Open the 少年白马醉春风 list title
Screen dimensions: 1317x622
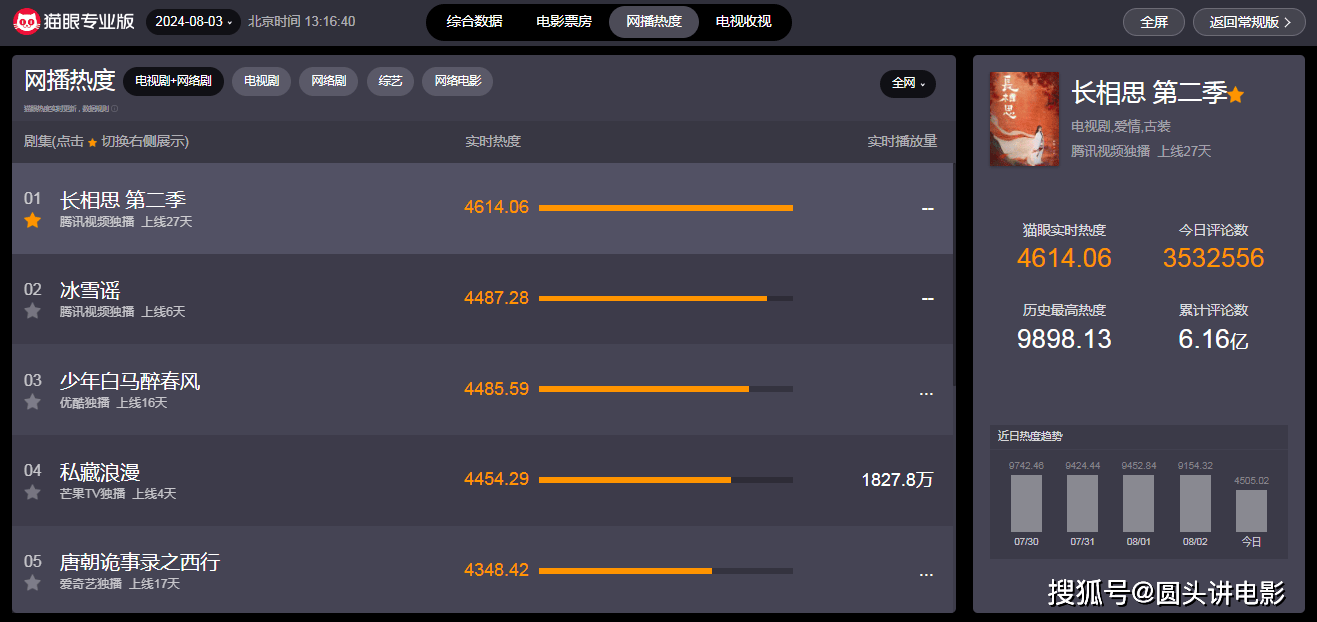coord(130,381)
